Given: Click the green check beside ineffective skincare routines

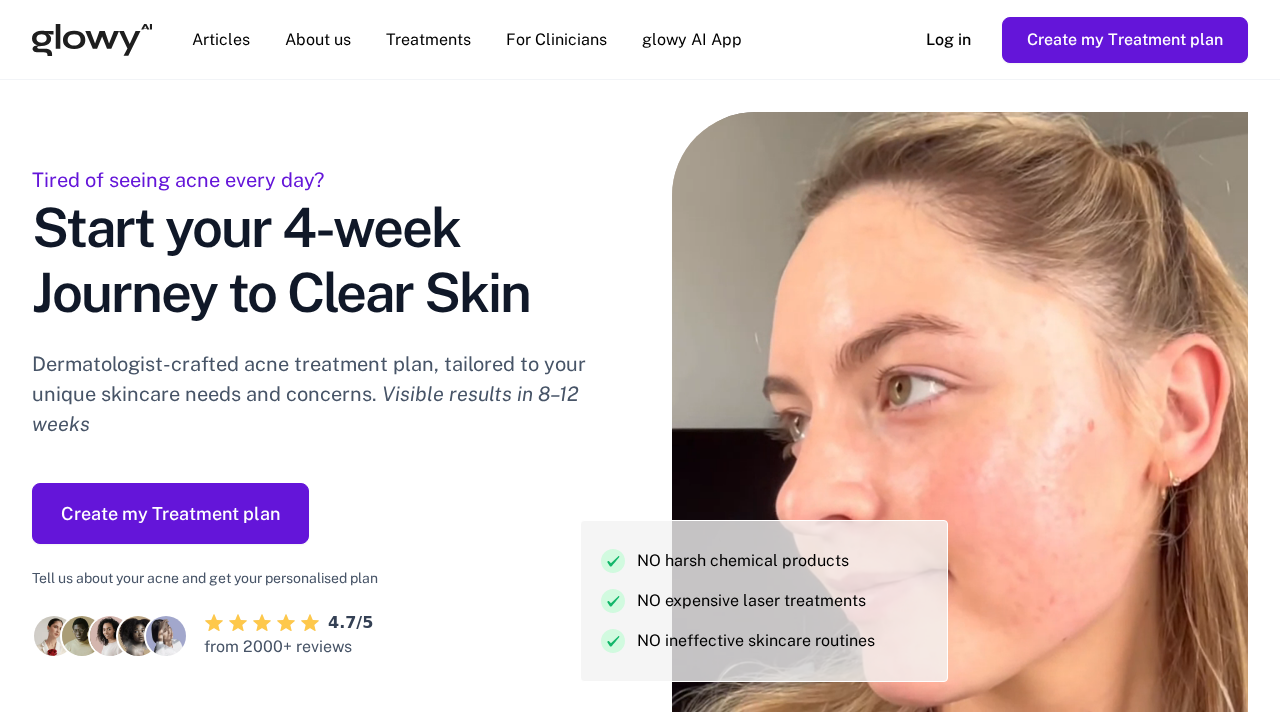Looking at the screenshot, I should point(613,641).
